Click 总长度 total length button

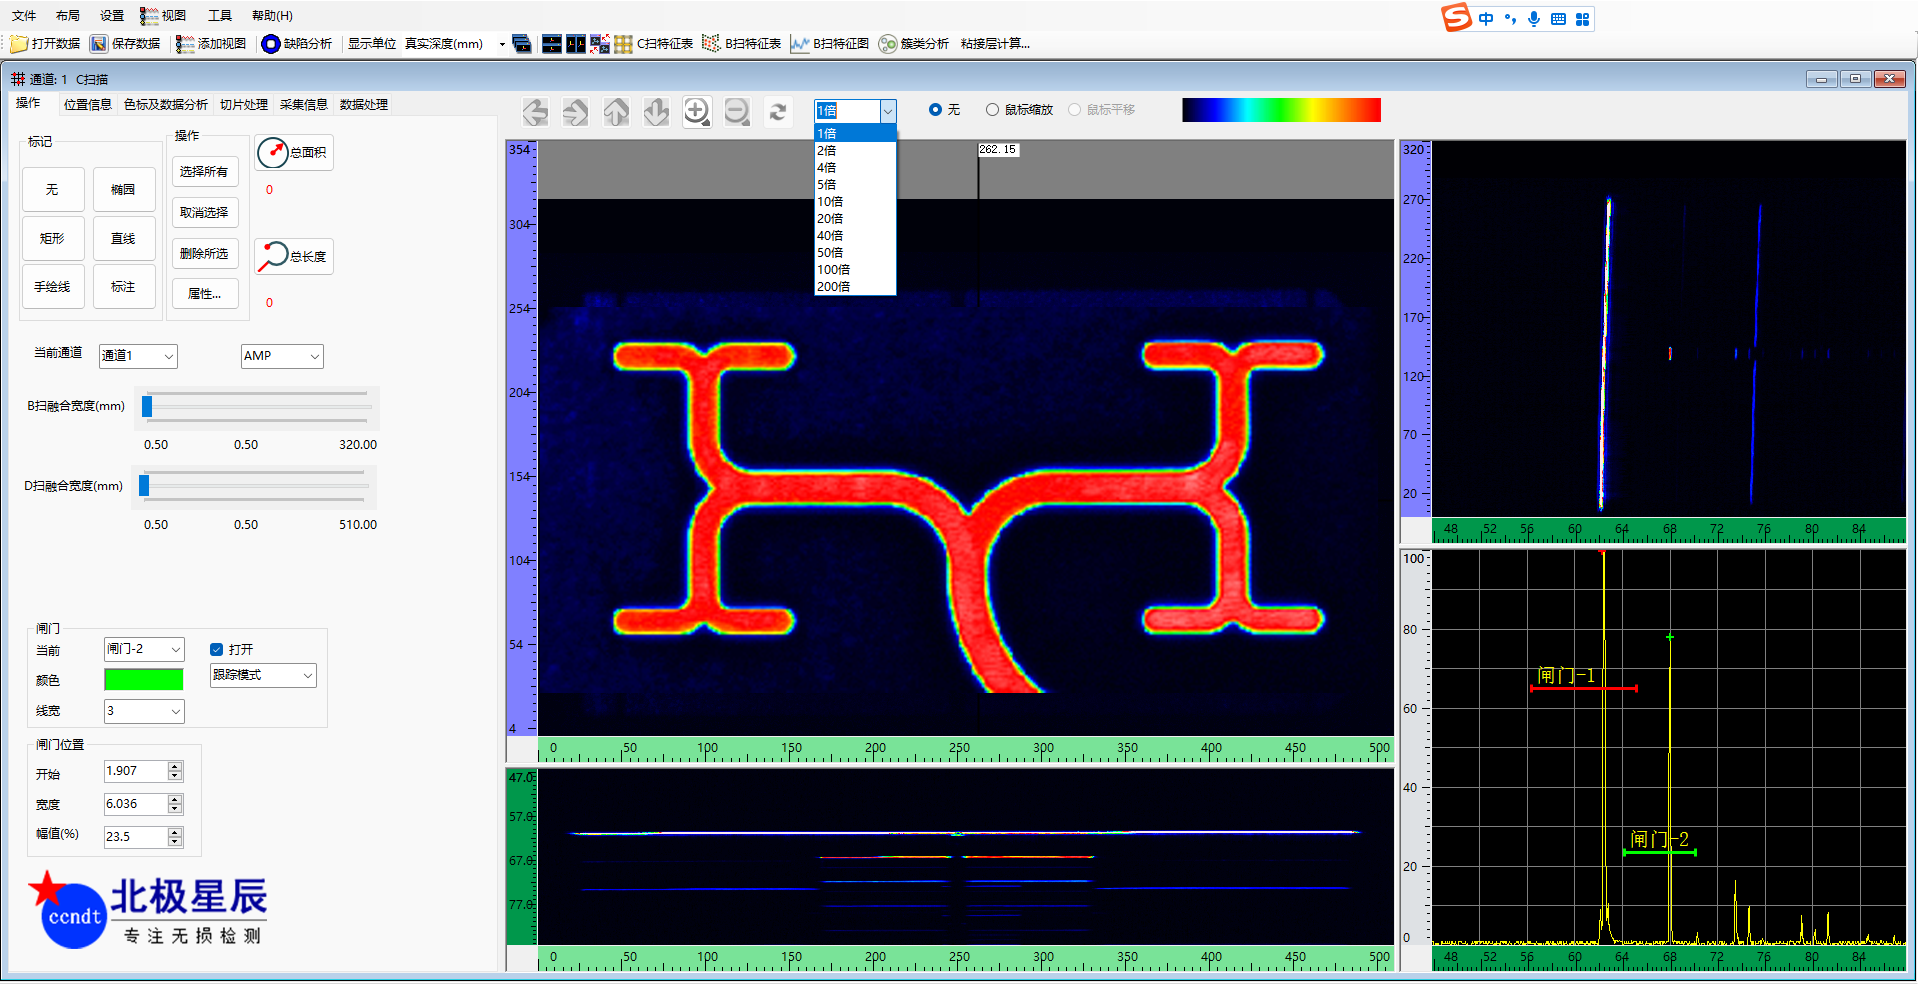[x=294, y=257]
